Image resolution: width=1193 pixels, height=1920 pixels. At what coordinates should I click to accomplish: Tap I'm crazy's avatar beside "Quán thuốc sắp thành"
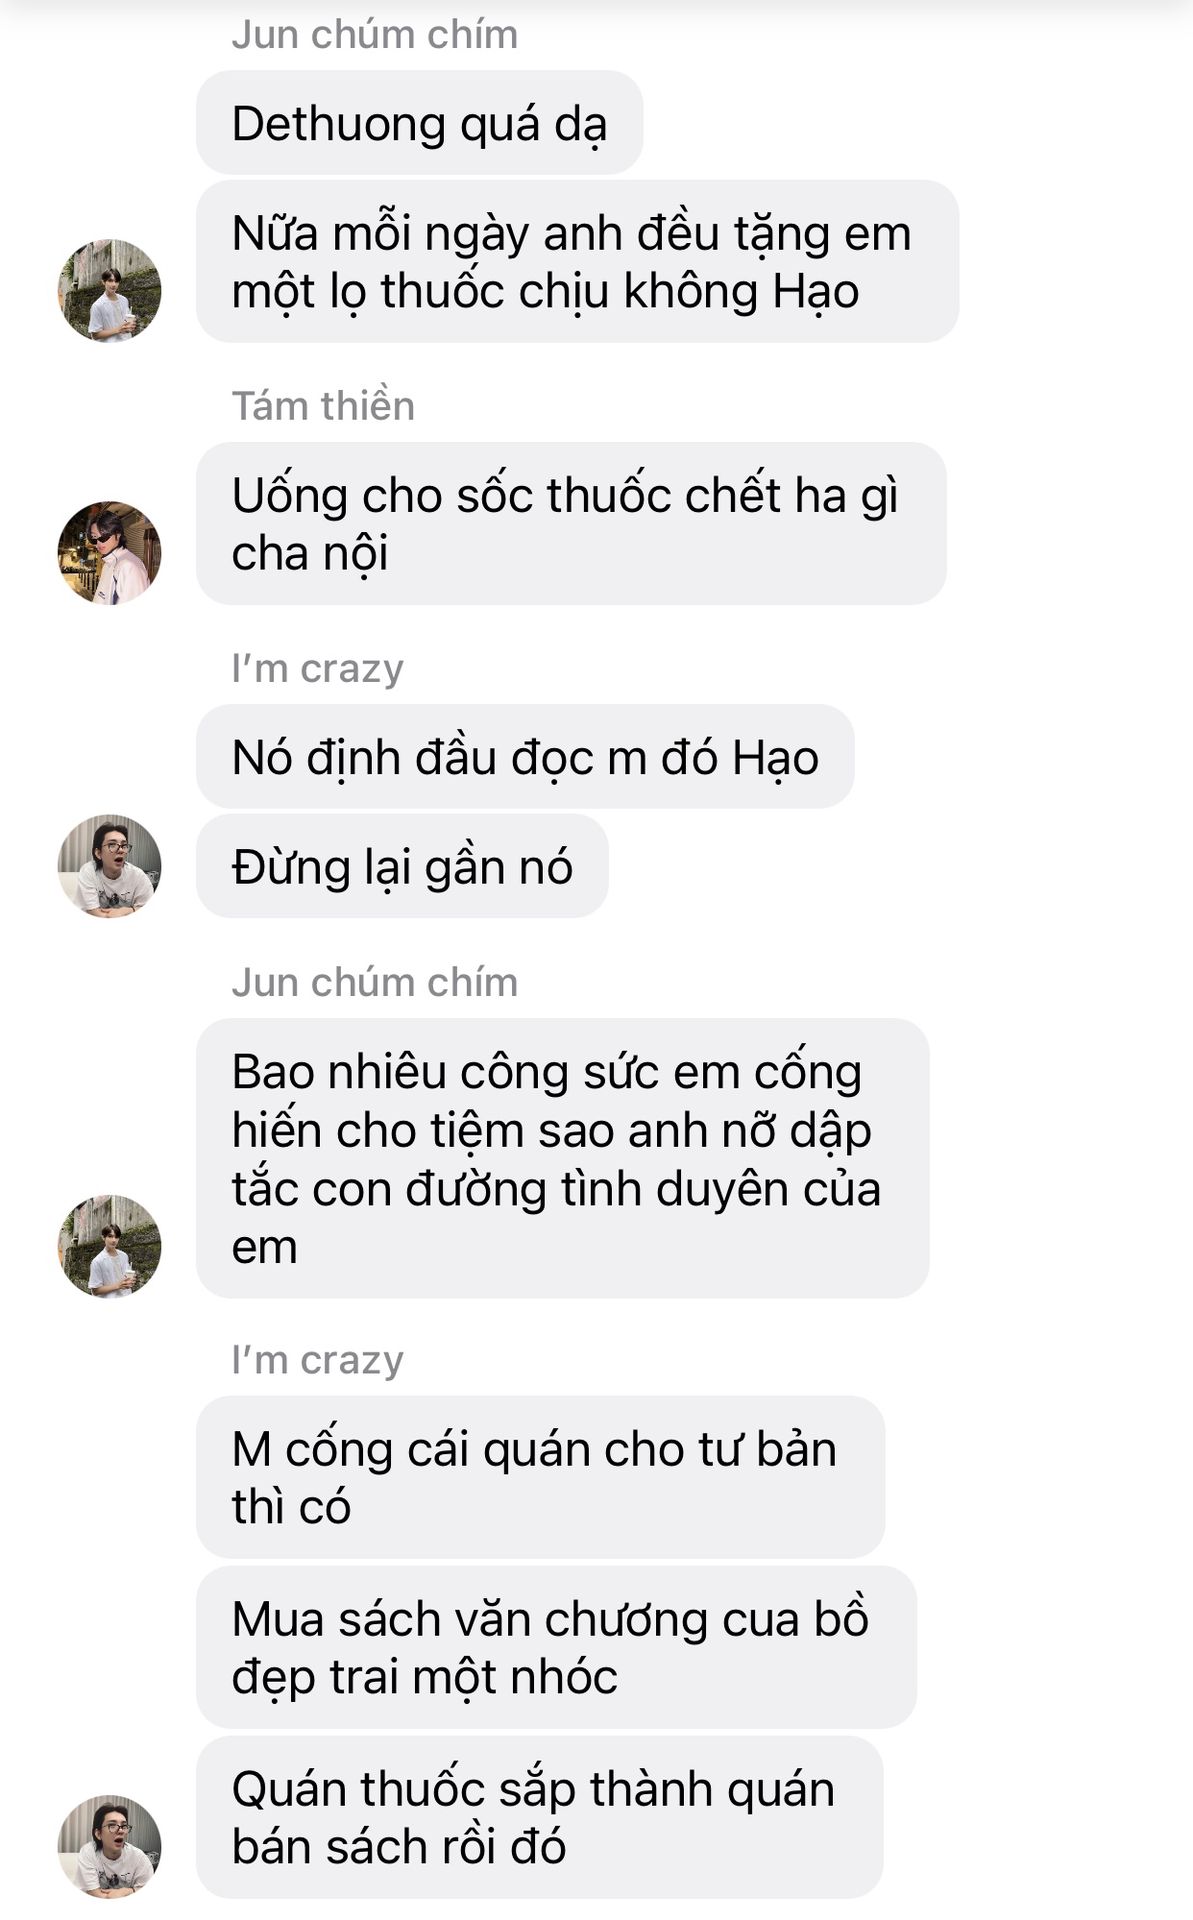(109, 1846)
